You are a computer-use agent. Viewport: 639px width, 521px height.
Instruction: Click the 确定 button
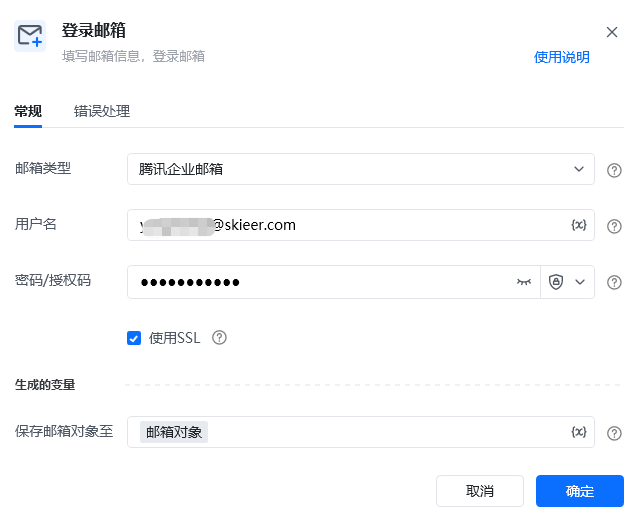[x=580, y=491]
